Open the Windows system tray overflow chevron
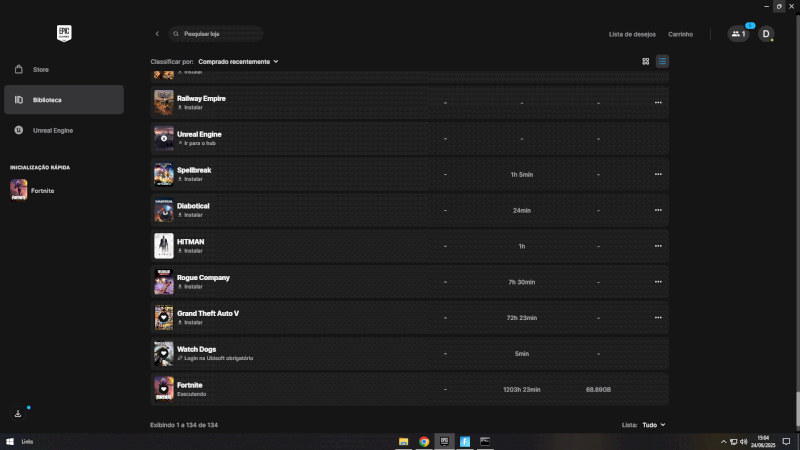The image size is (800, 450). coord(723,441)
